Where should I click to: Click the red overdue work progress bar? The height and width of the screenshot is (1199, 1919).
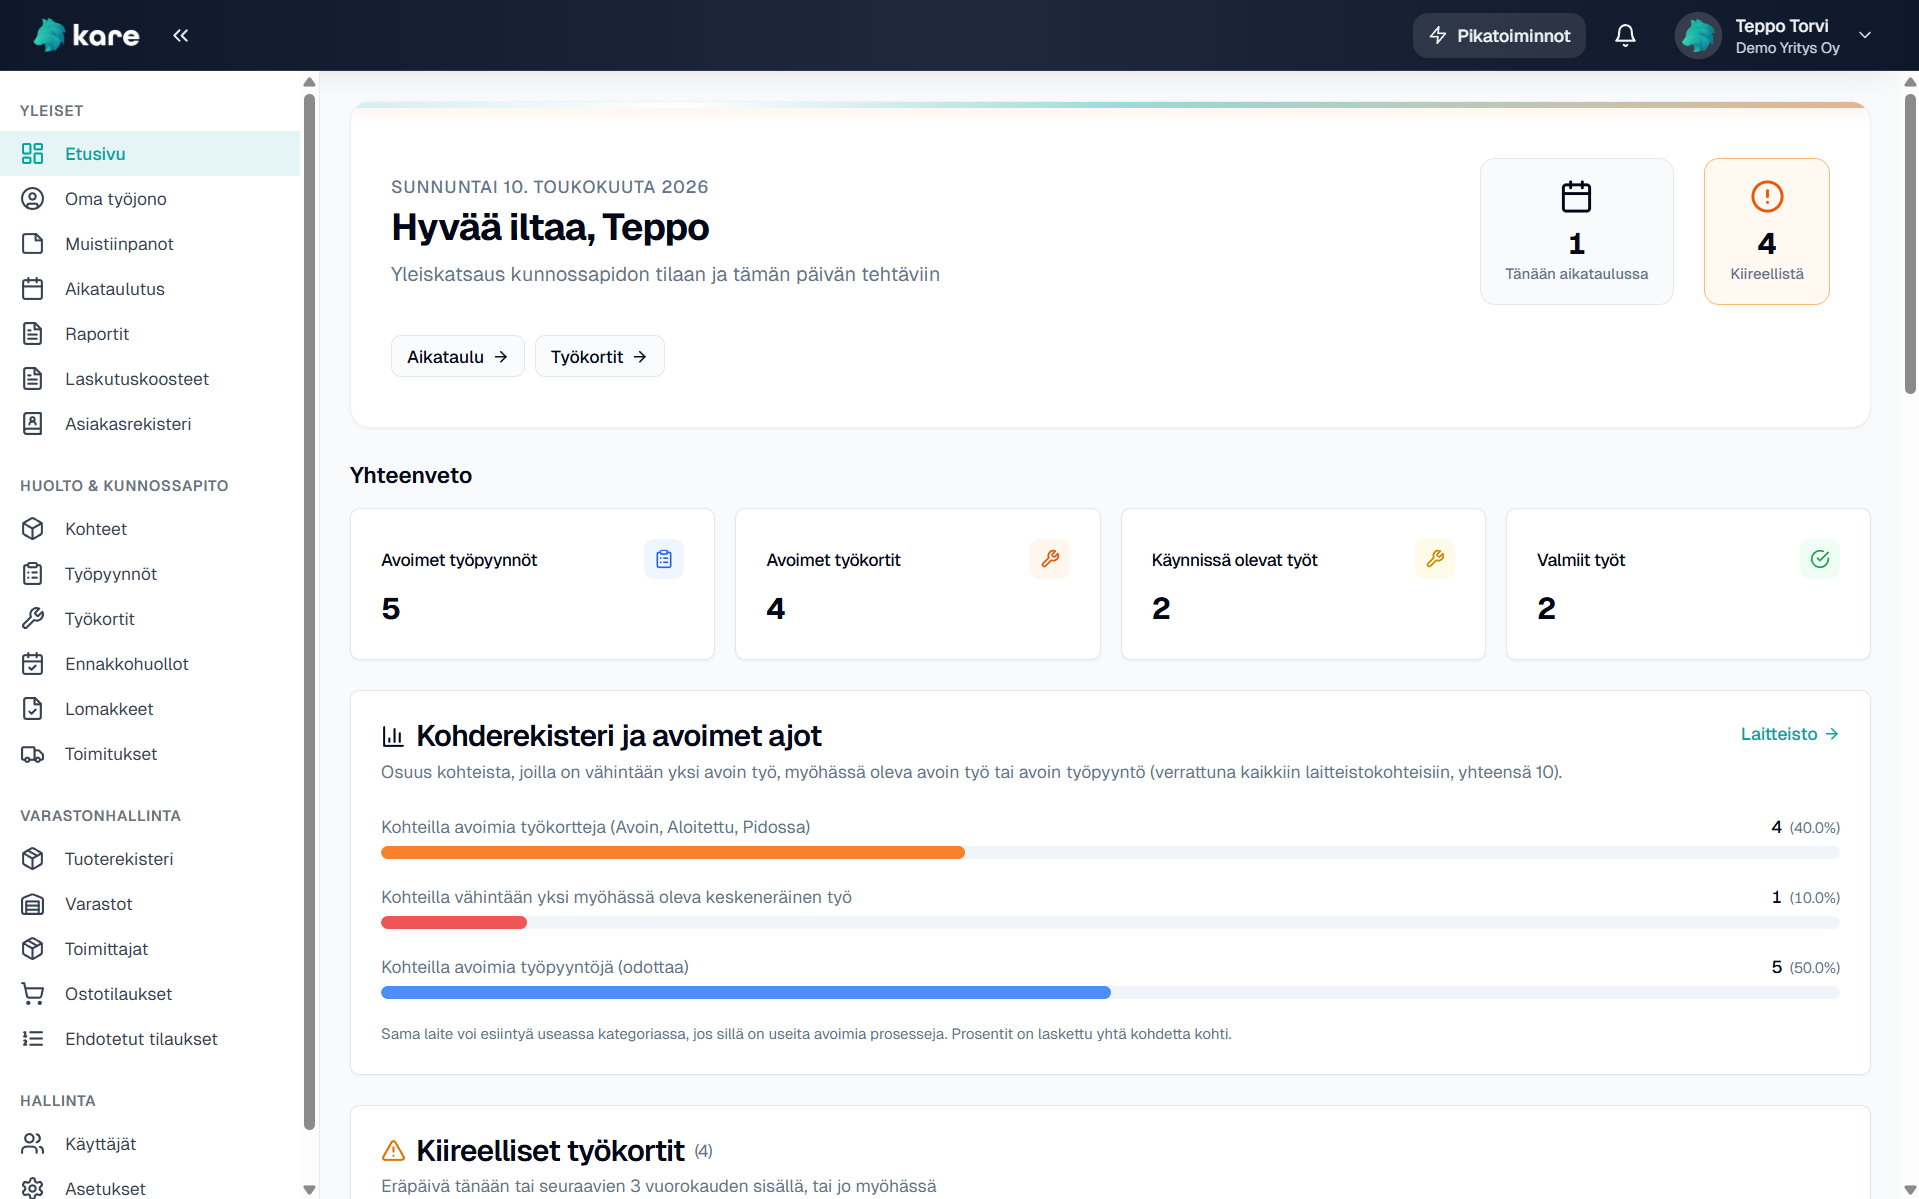tap(454, 923)
